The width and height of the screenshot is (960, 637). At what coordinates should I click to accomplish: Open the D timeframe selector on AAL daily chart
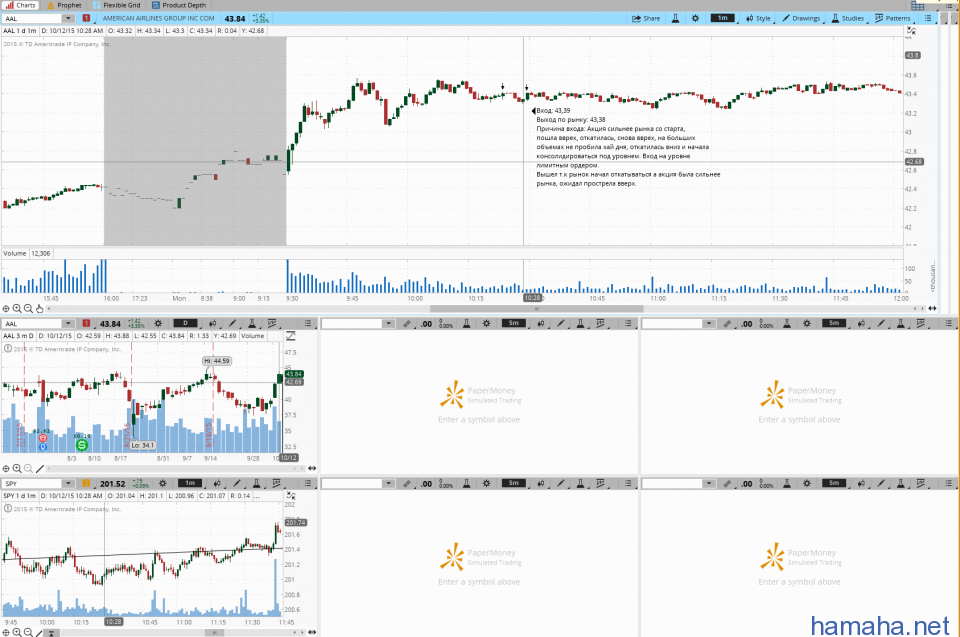(185, 323)
